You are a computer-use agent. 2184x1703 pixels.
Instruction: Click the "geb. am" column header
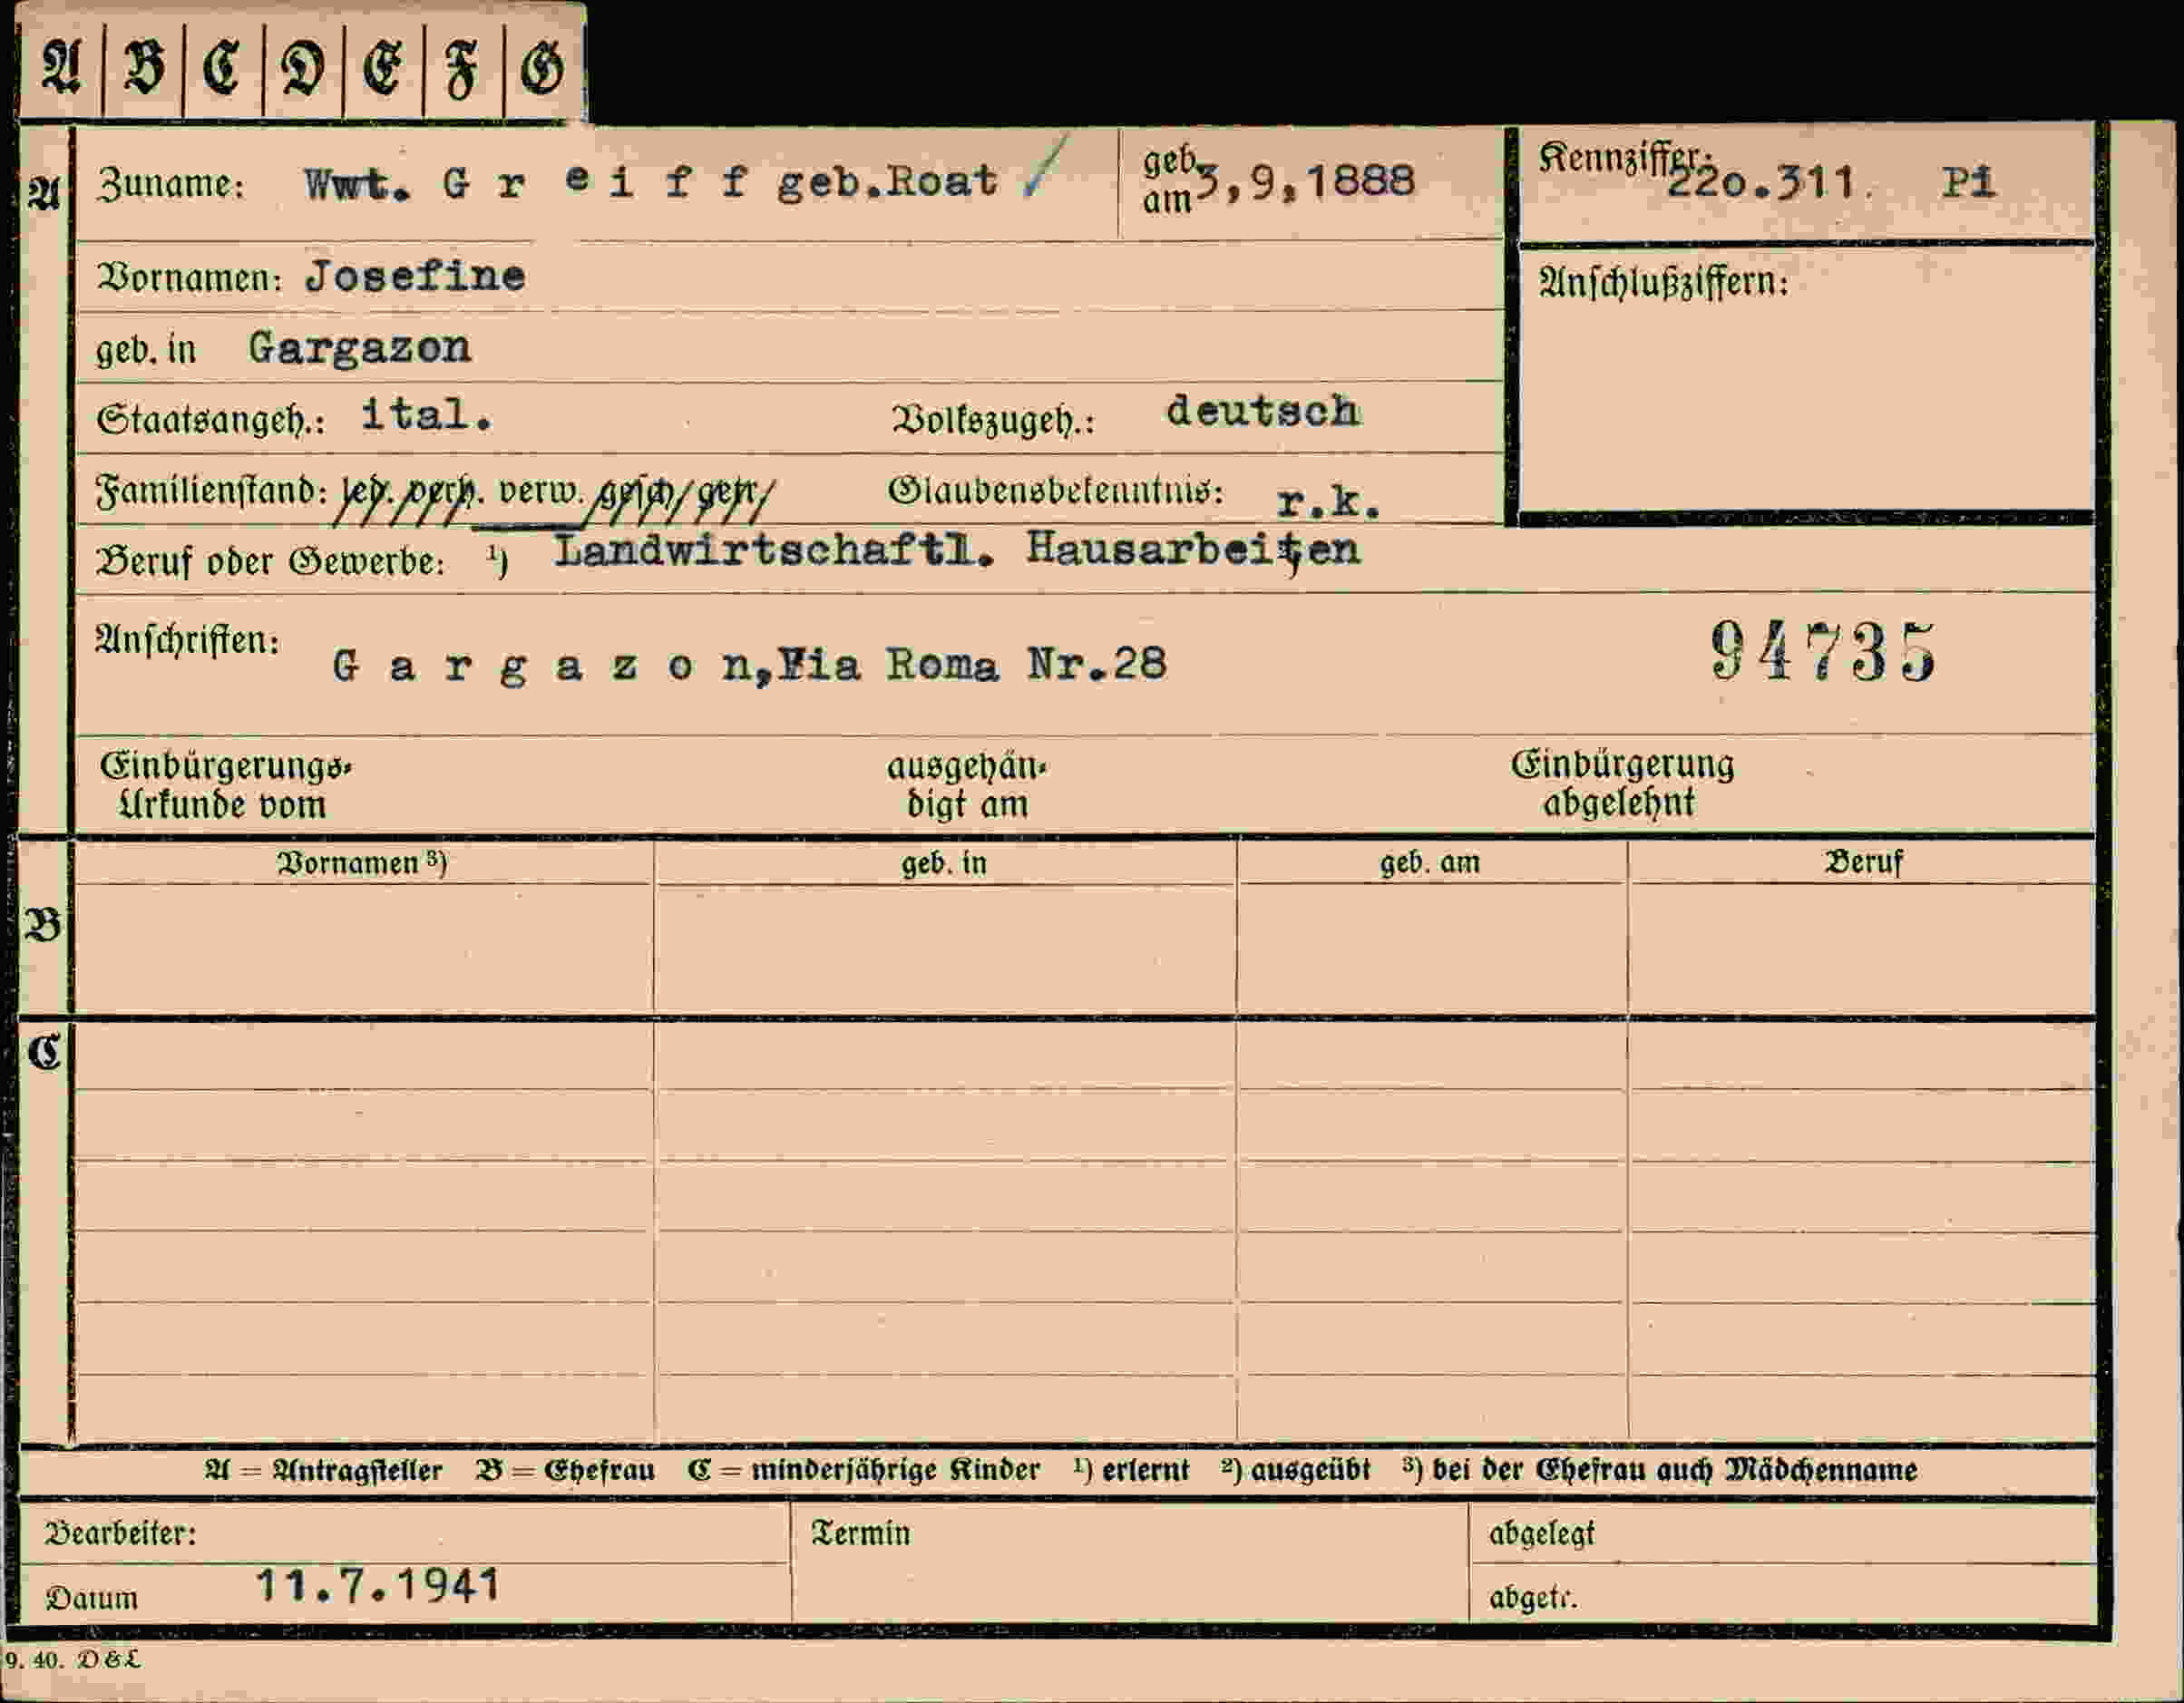1430,862
